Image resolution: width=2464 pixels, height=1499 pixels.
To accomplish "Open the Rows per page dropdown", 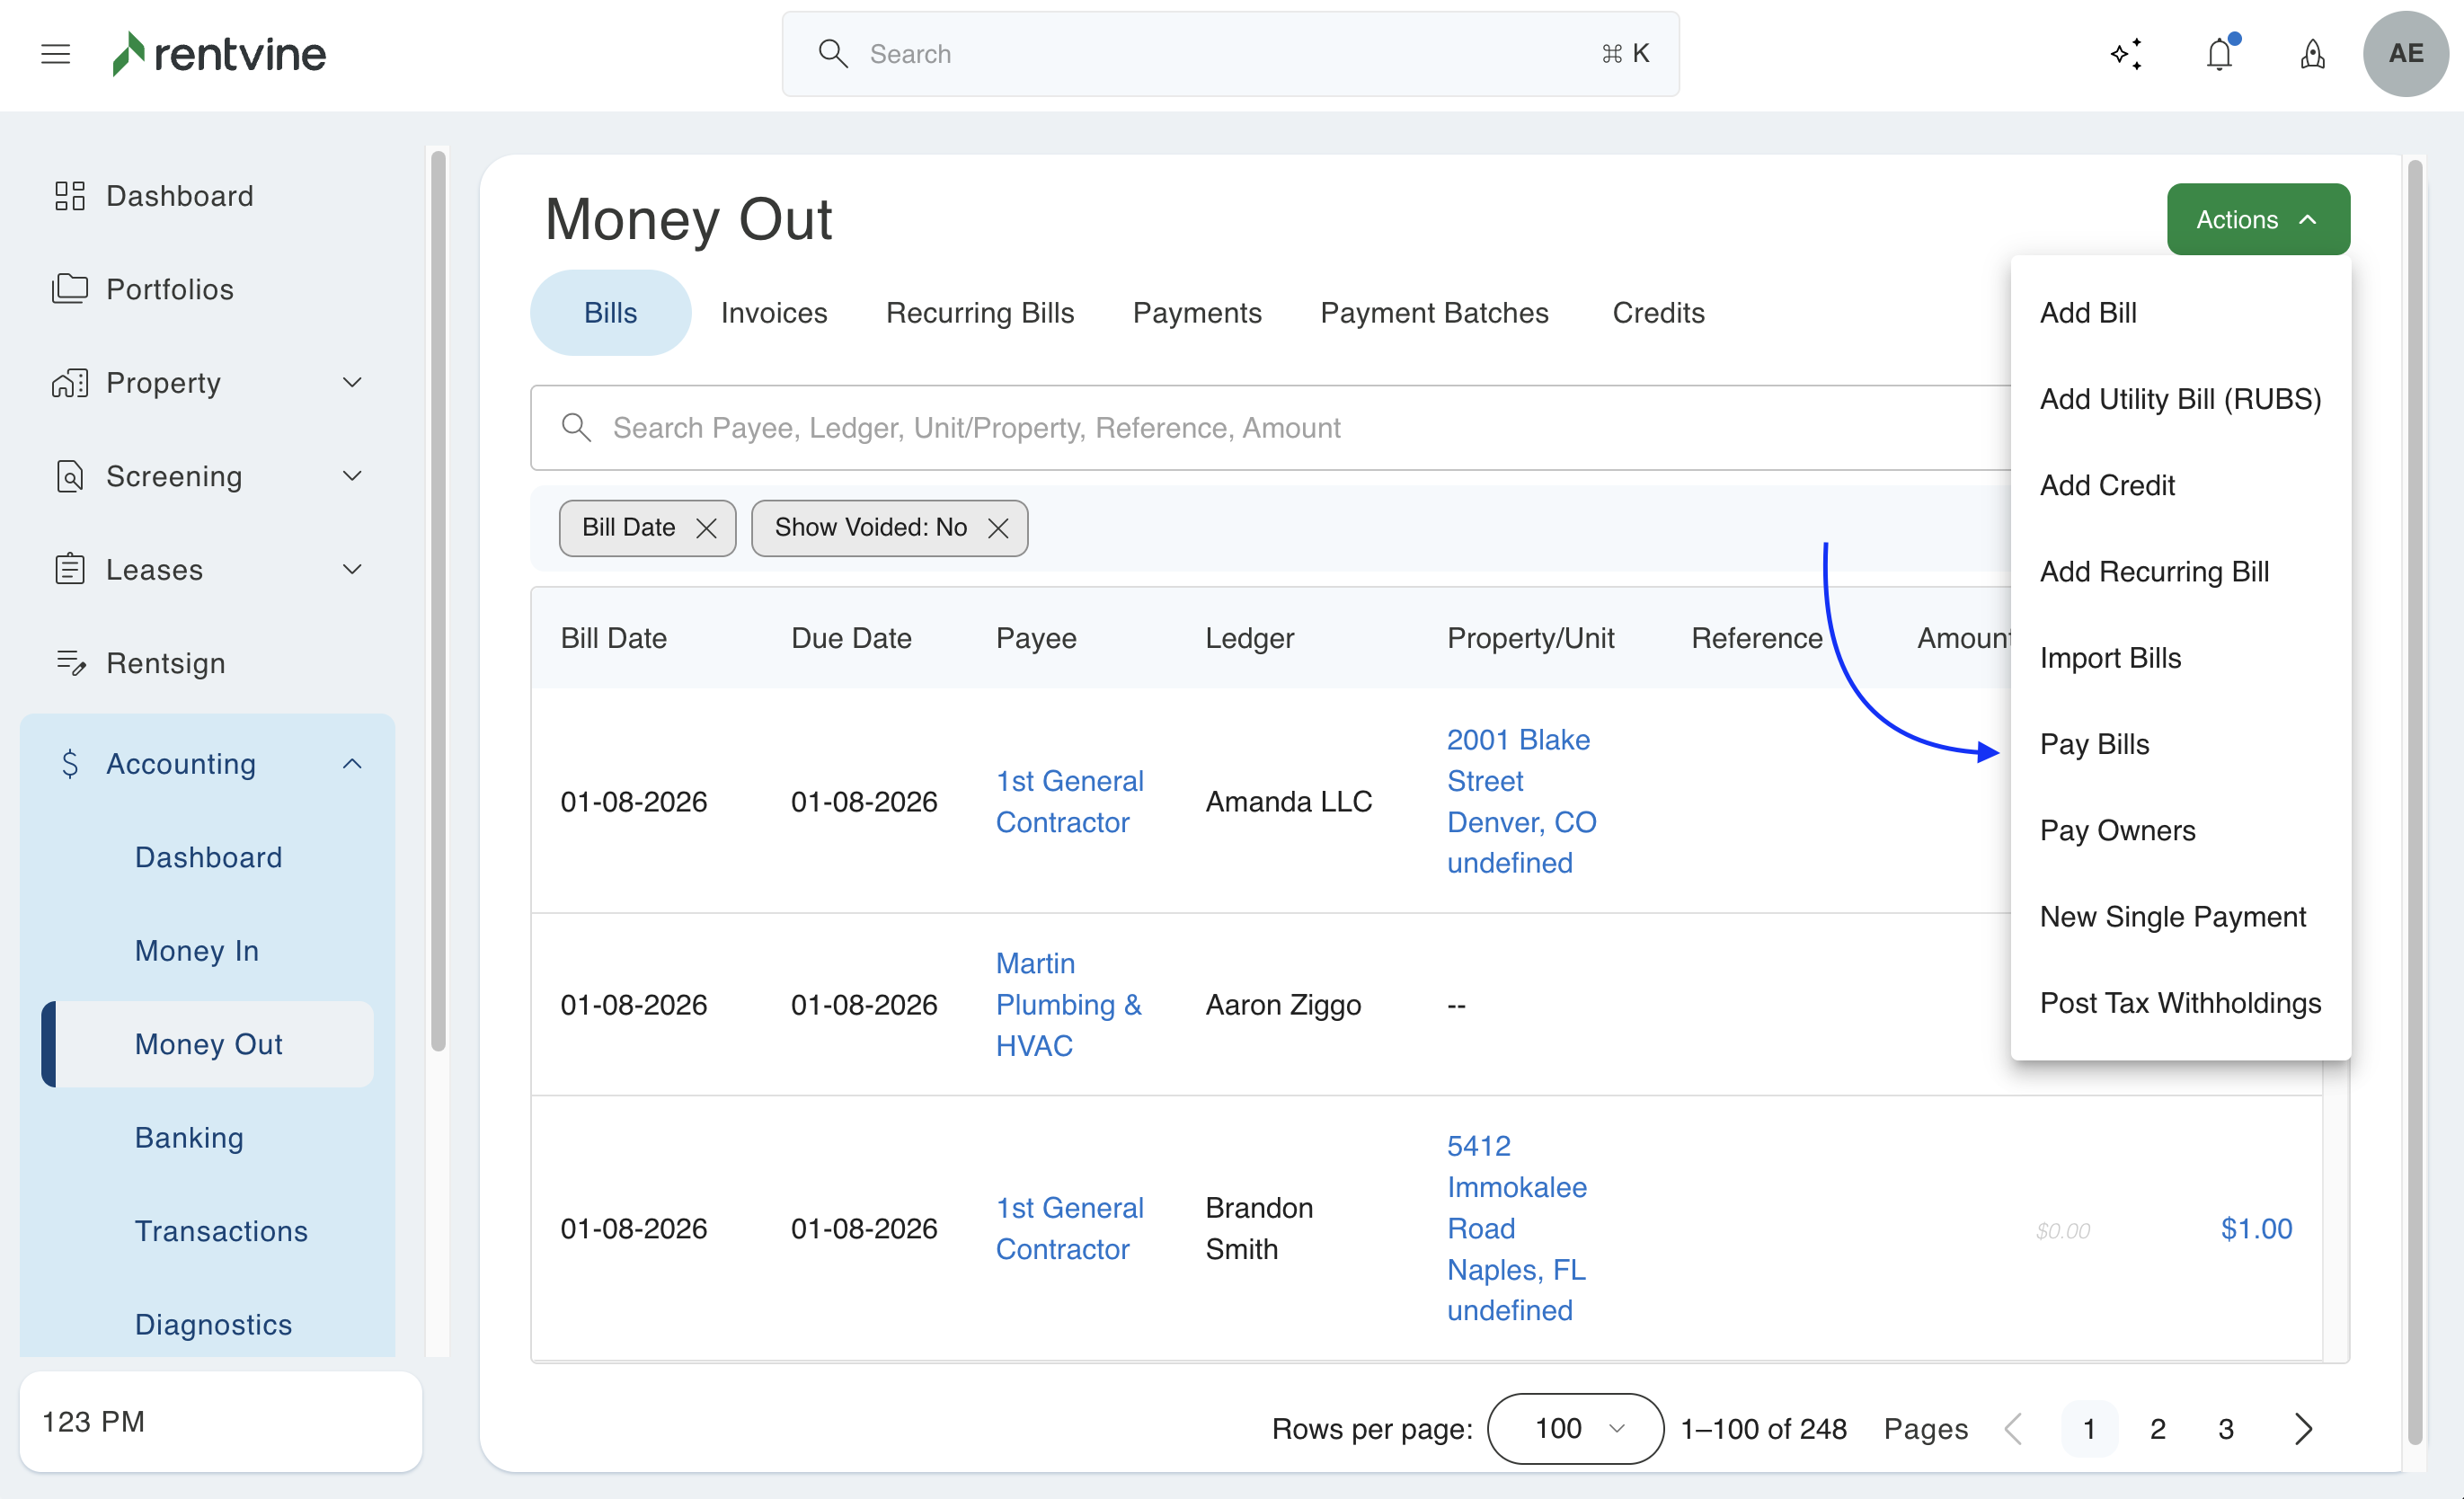I will (x=1575, y=1428).
